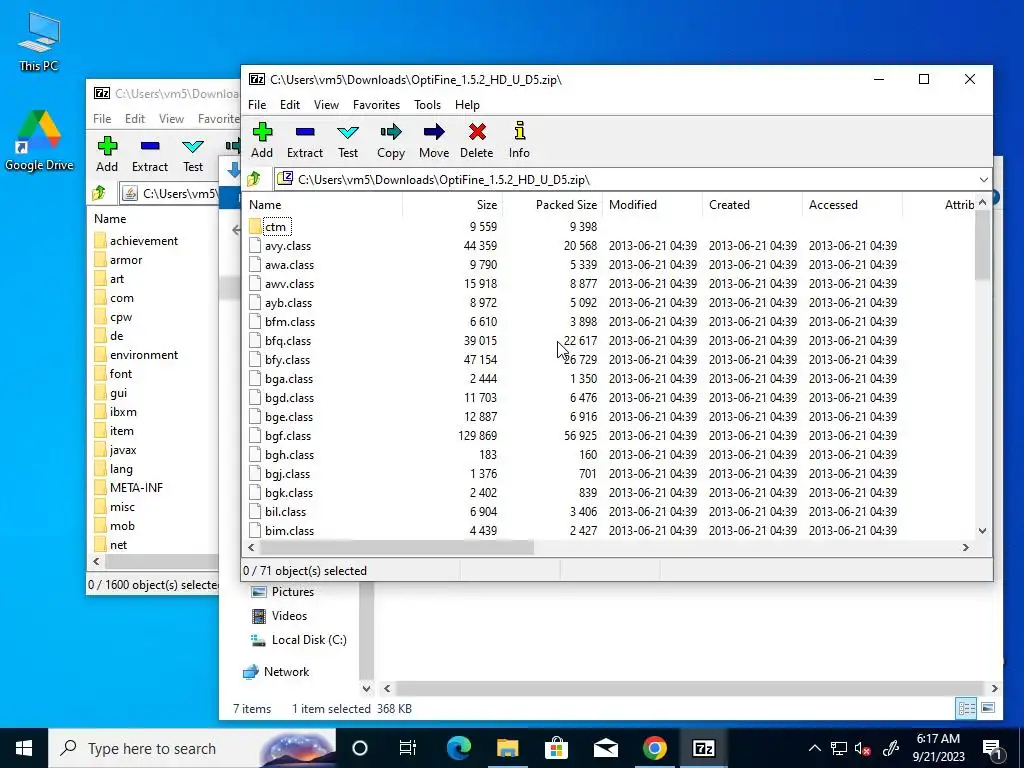Image resolution: width=1024 pixels, height=768 pixels.
Task: Click Add in the background 7-Zip window
Action: pyautogui.click(x=107, y=154)
